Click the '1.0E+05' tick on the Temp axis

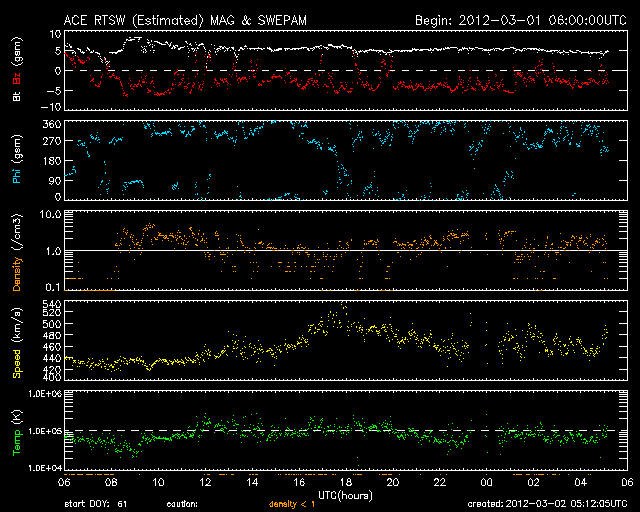pyautogui.click(x=45, y=431)
